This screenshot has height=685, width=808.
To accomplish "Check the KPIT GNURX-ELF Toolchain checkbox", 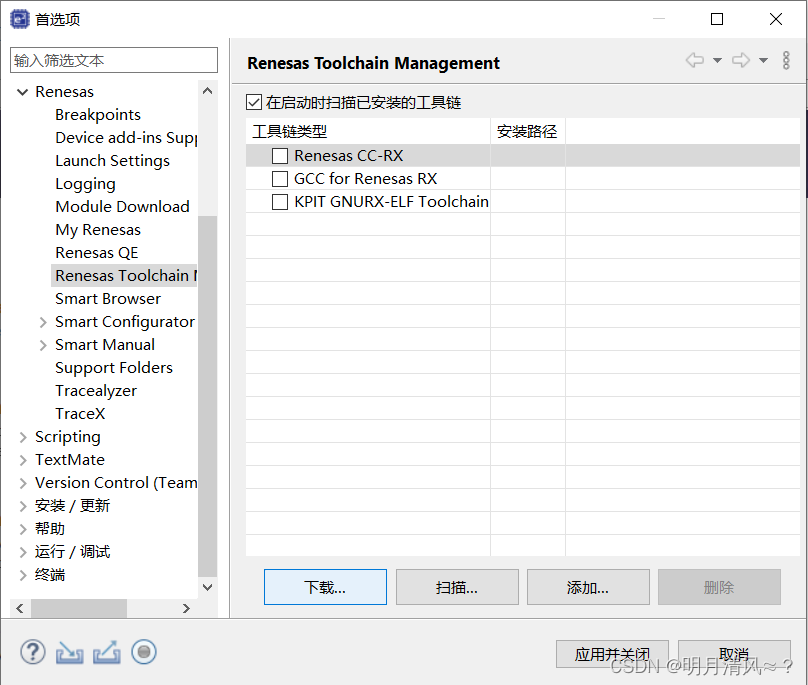I will 280,202.
